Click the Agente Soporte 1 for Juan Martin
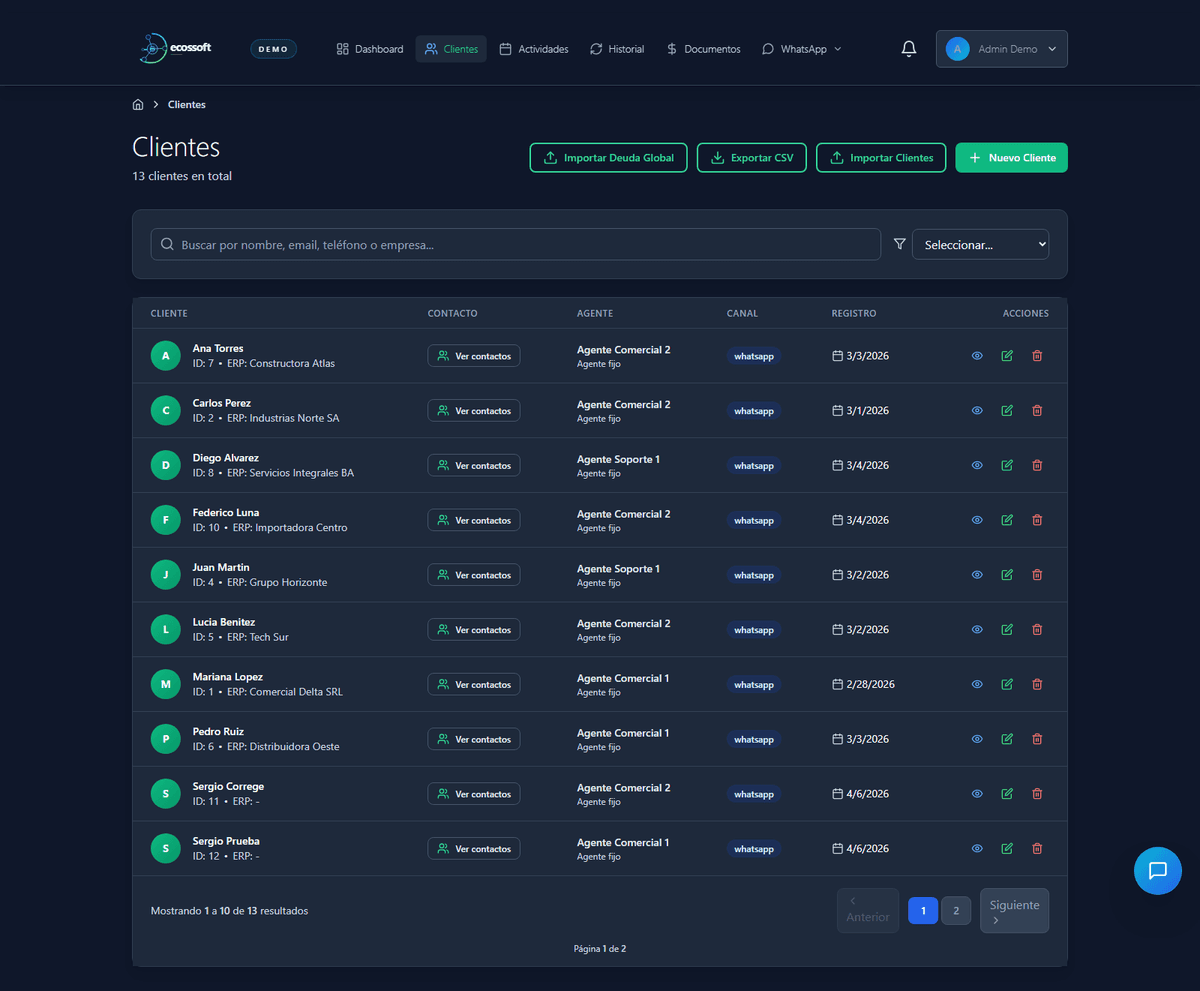The height and width of the screenshot is (991, 1200). pos(618,568)
